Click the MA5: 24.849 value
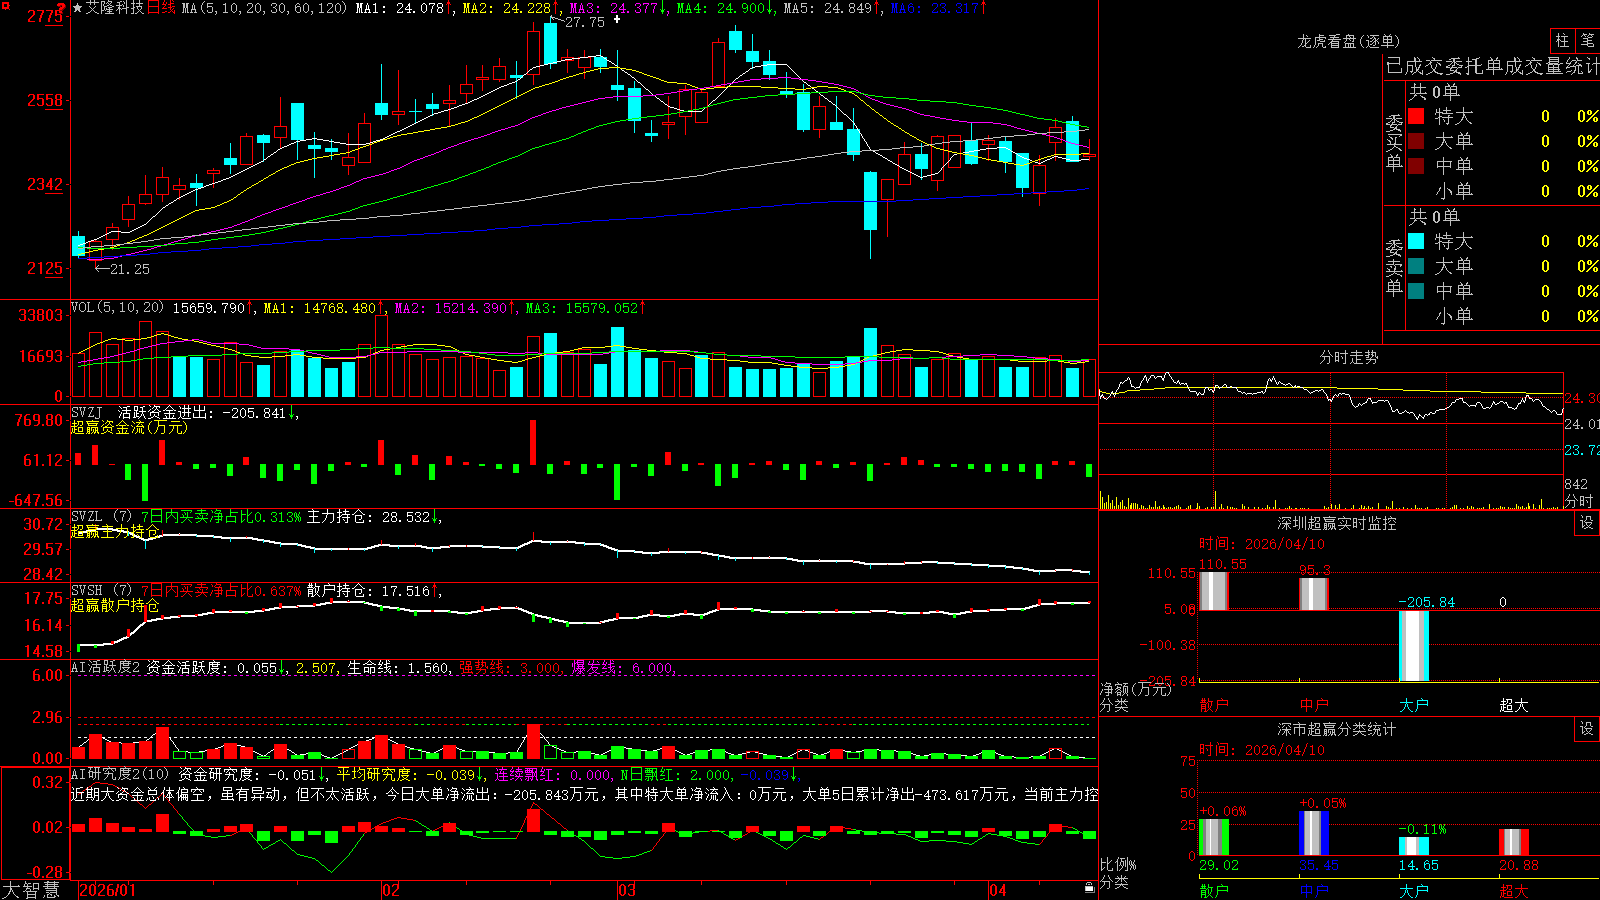Image resolution: width=1600 pixels, height=900 pixels. pos(828,8)
